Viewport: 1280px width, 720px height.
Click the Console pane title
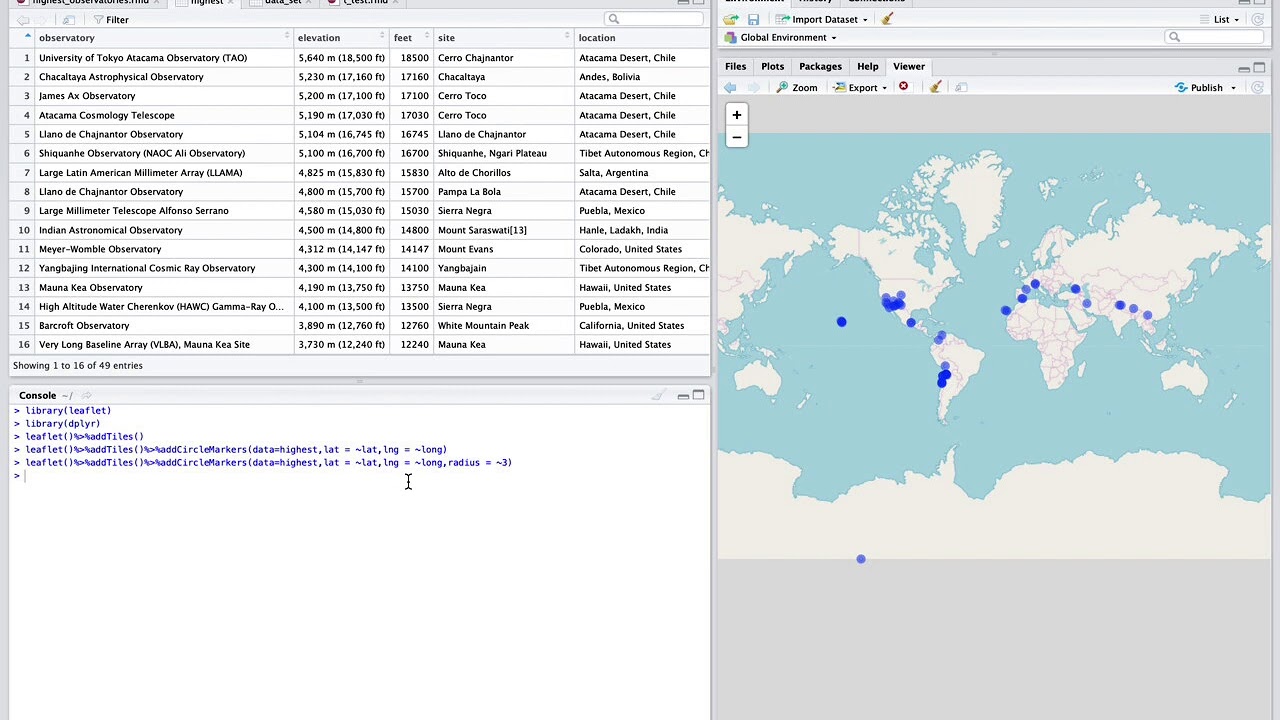[37, 396]
